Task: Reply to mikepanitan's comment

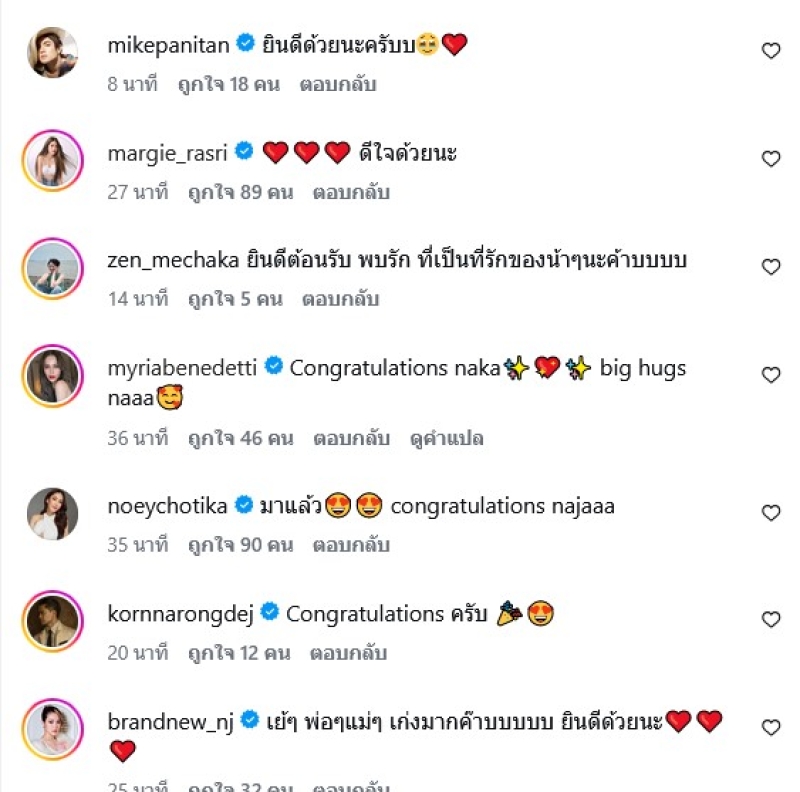Action: (337, 85)
